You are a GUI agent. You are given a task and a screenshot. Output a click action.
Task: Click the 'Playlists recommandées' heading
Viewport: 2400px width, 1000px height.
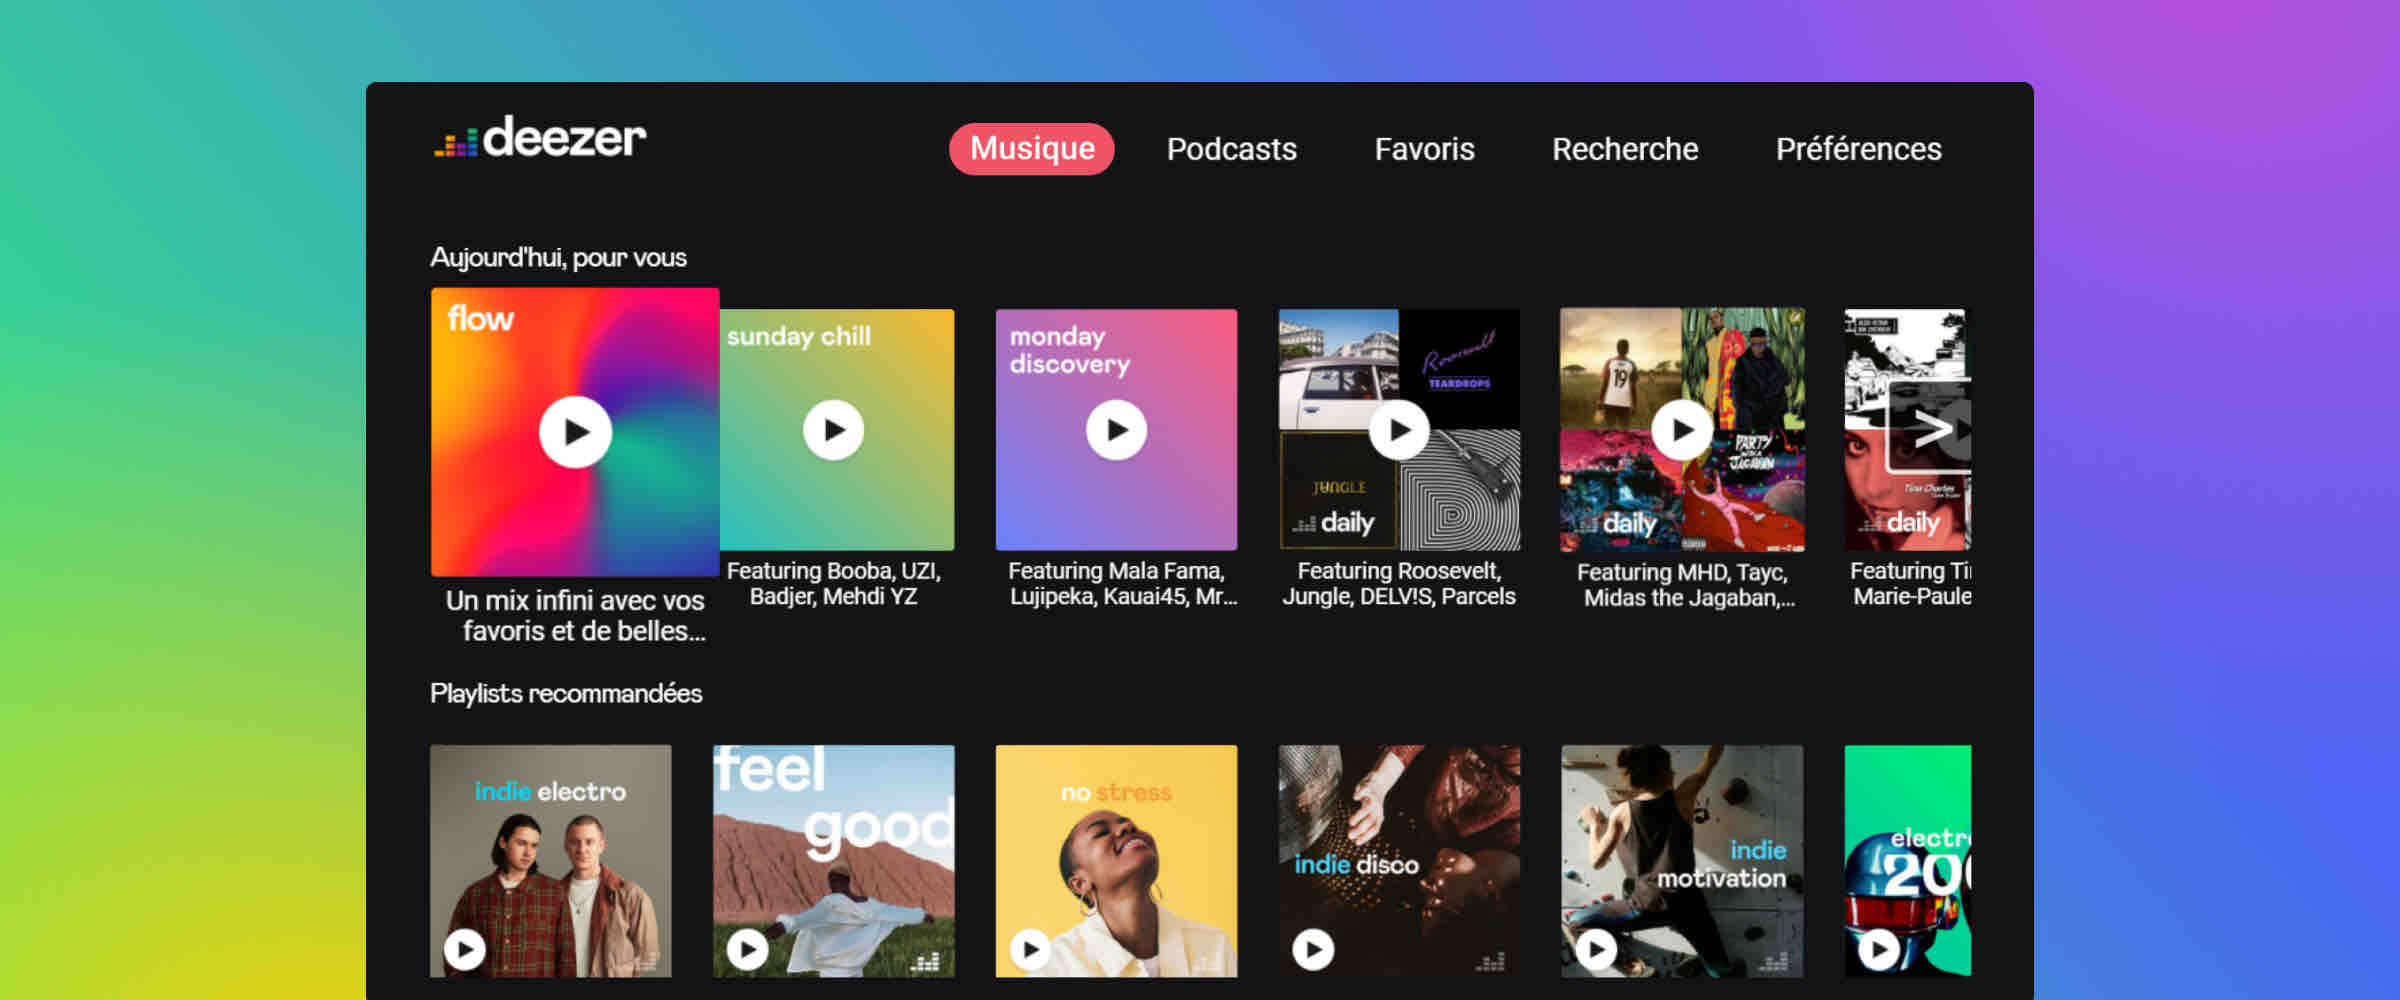[x=566, y=693]
